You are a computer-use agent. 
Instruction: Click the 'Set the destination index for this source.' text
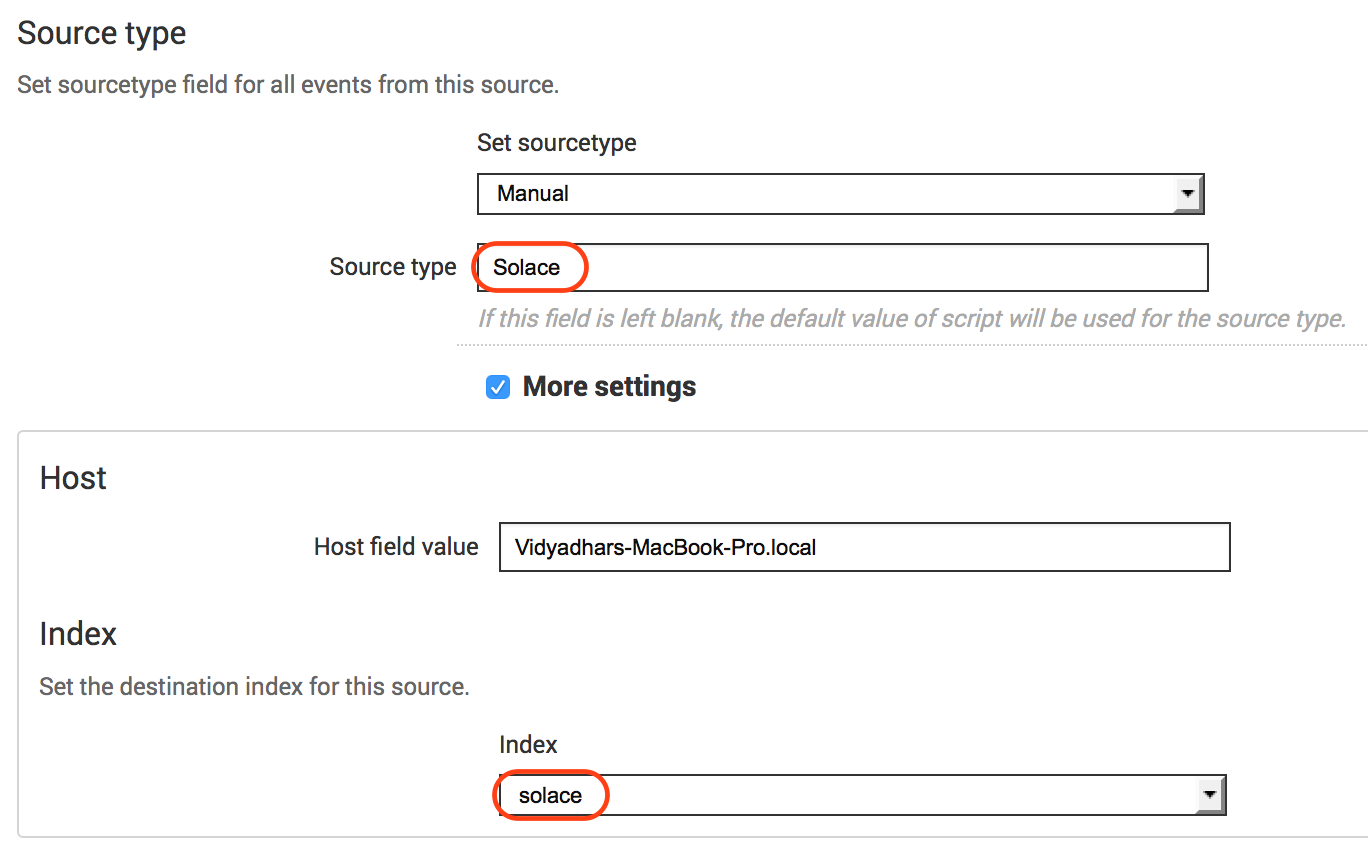coord(254,687)
